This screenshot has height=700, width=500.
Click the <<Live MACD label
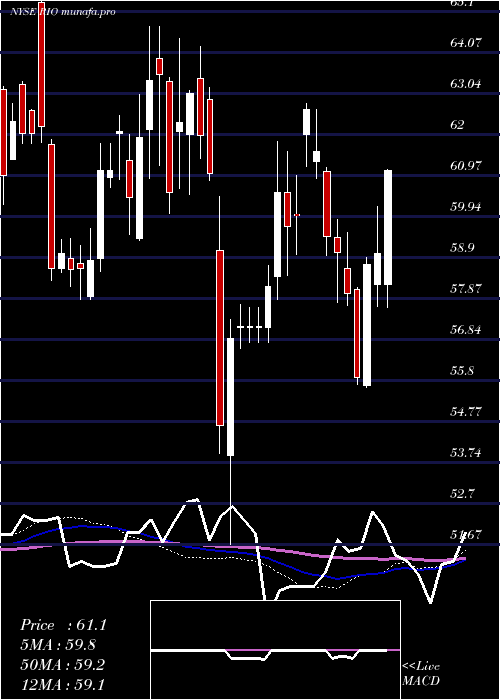pyautogui.click(x=421, y=674)
